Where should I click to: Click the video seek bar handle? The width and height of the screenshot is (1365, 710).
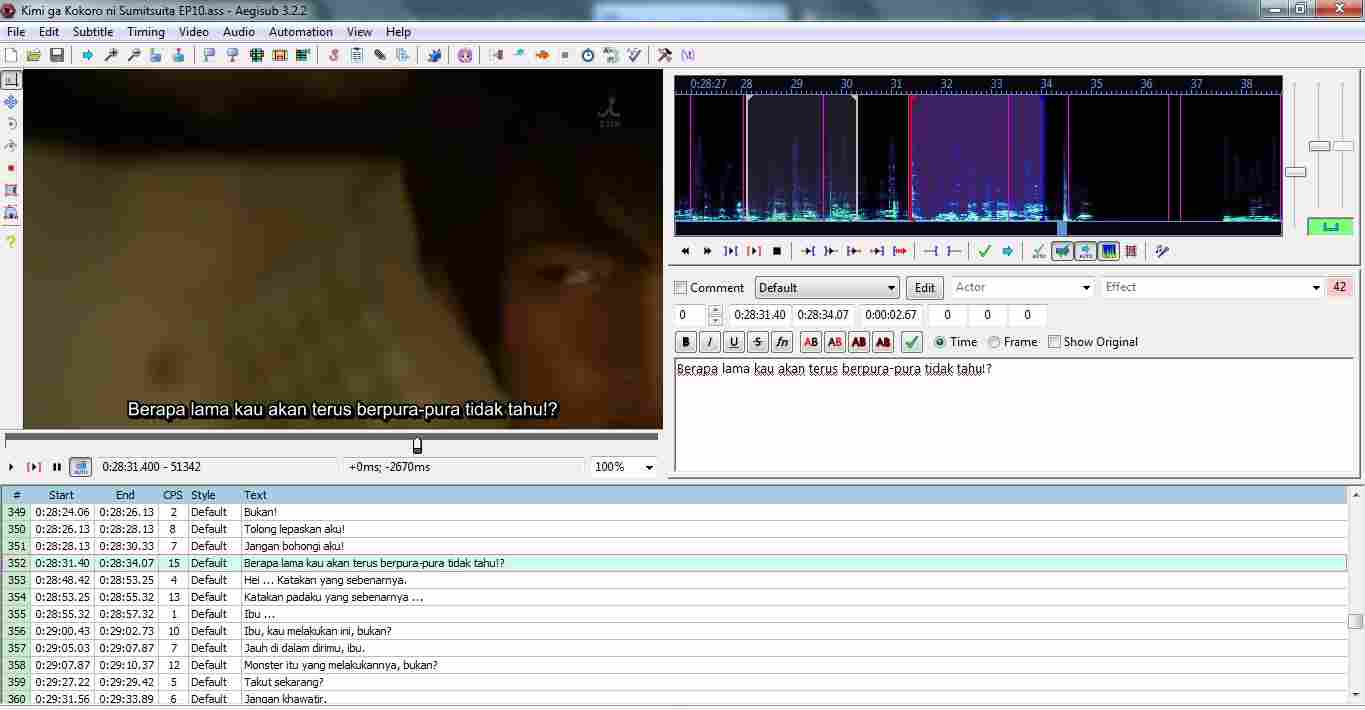(417, 445)
